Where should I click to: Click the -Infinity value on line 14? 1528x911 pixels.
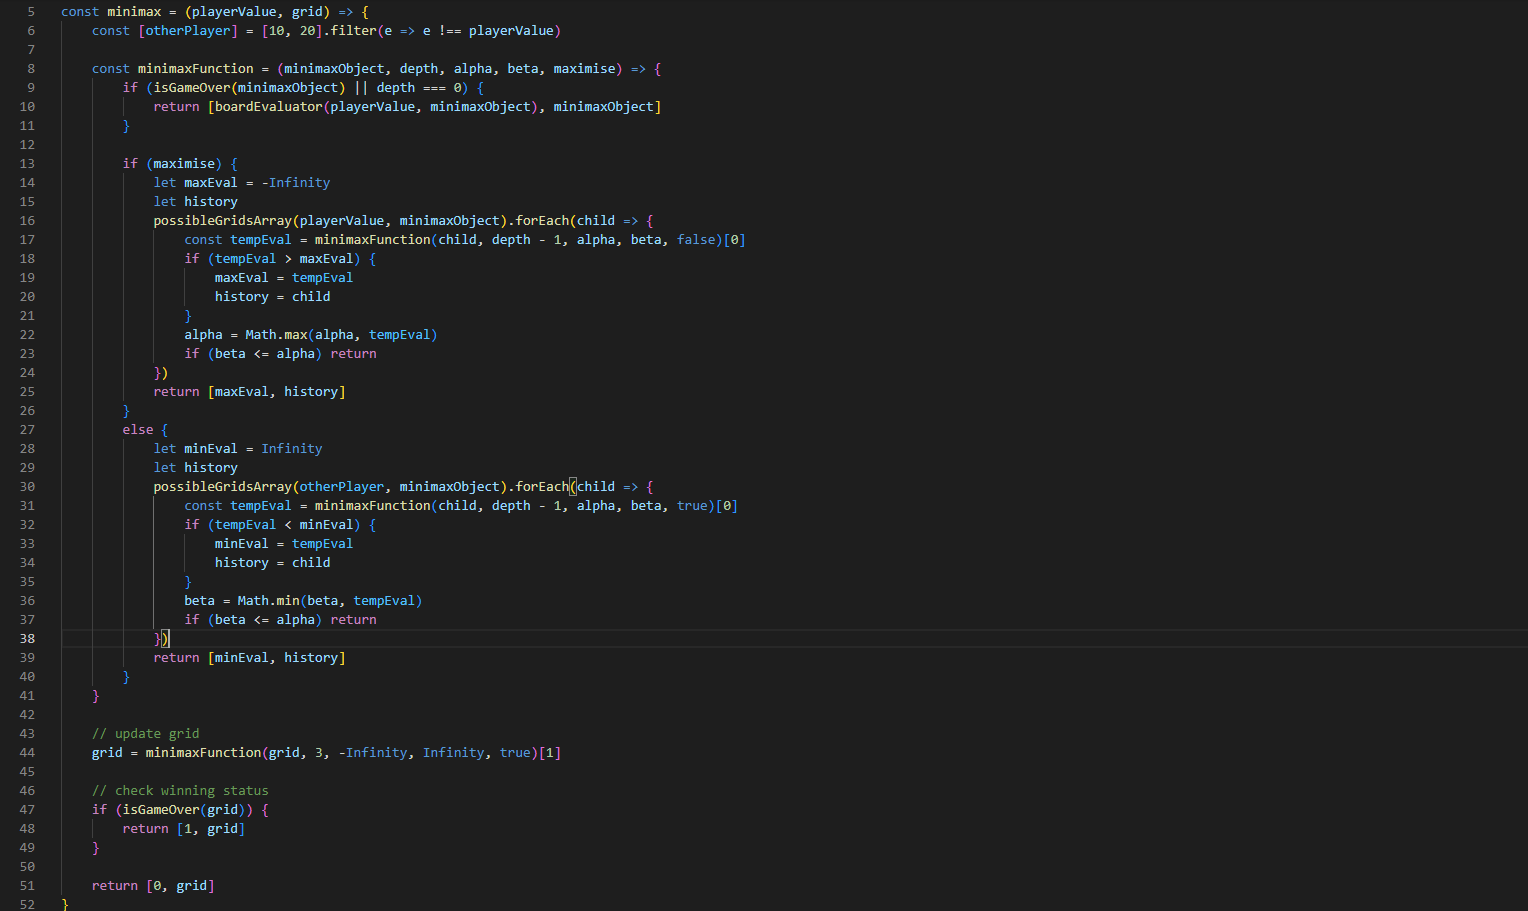tap(296, 182)
